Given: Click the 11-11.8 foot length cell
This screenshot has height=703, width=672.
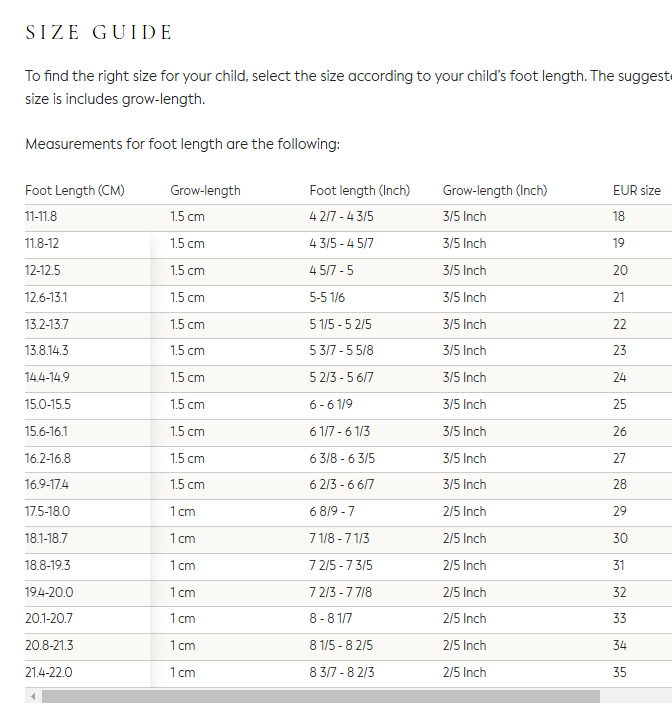Looking at the screenshot, I should click(x=41, y=216).
